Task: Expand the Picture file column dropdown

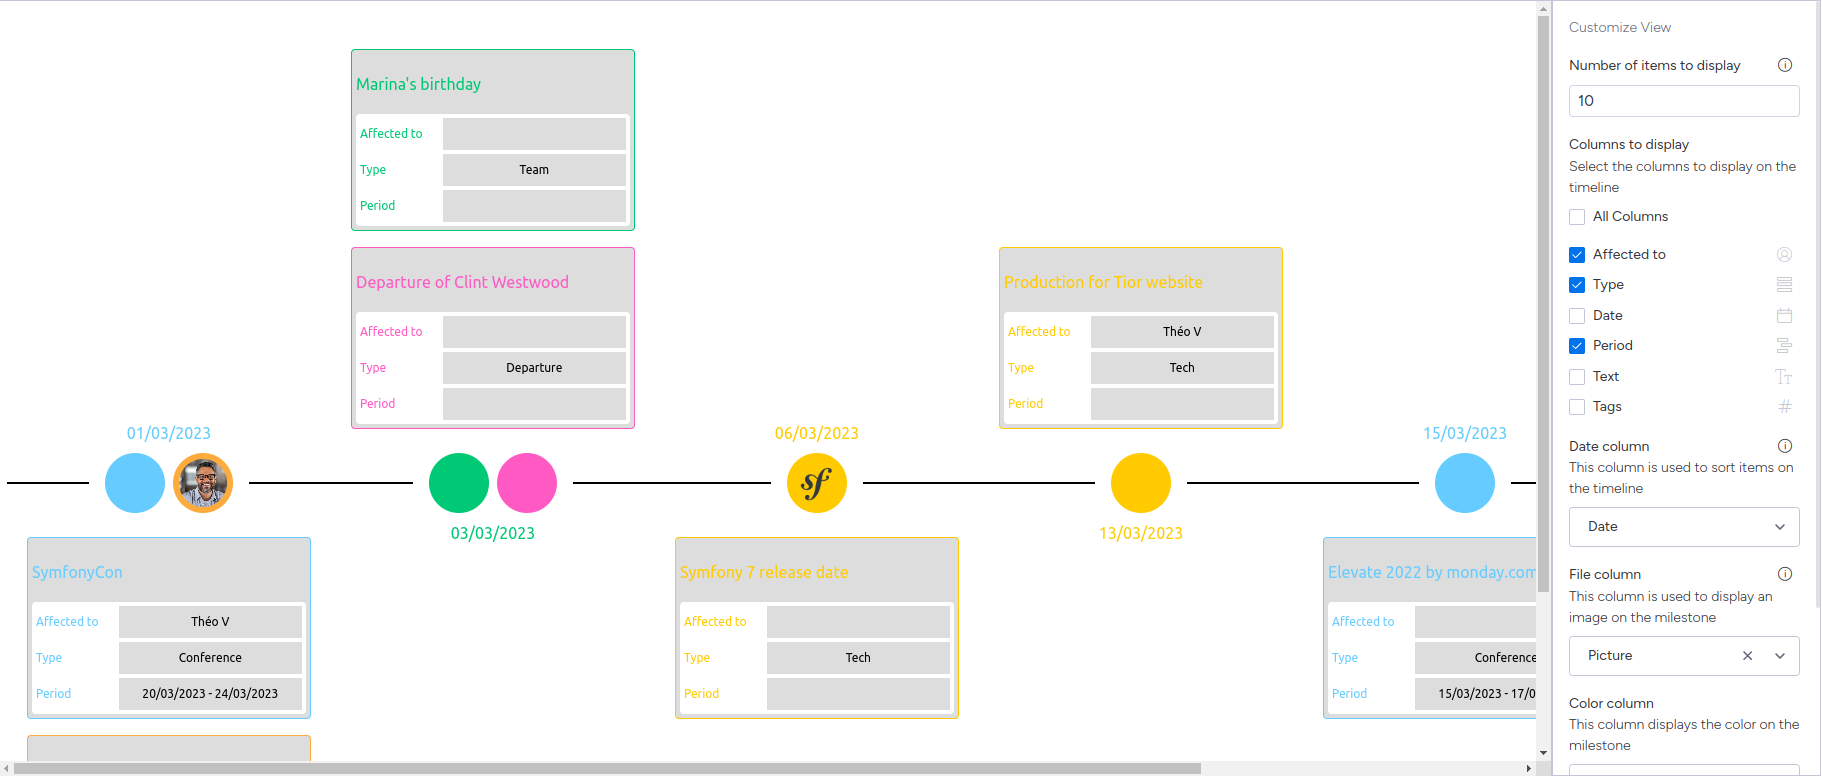Action: [1780, 656]
